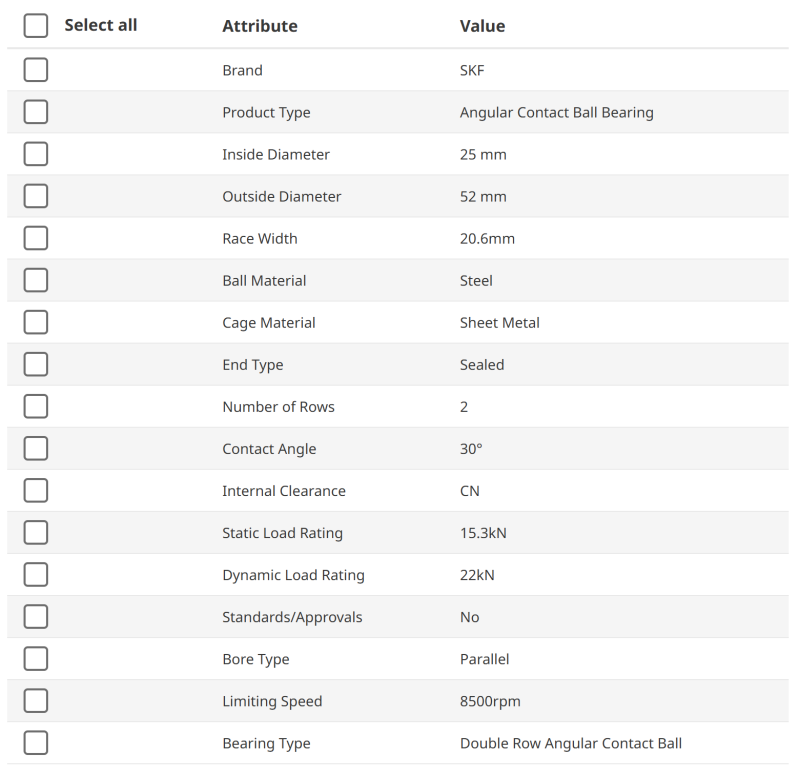The width and height of the screenshot is (800, 774).
Task: Toggle the Internal Clearance checkbox
Action: (x=36, y=490)
